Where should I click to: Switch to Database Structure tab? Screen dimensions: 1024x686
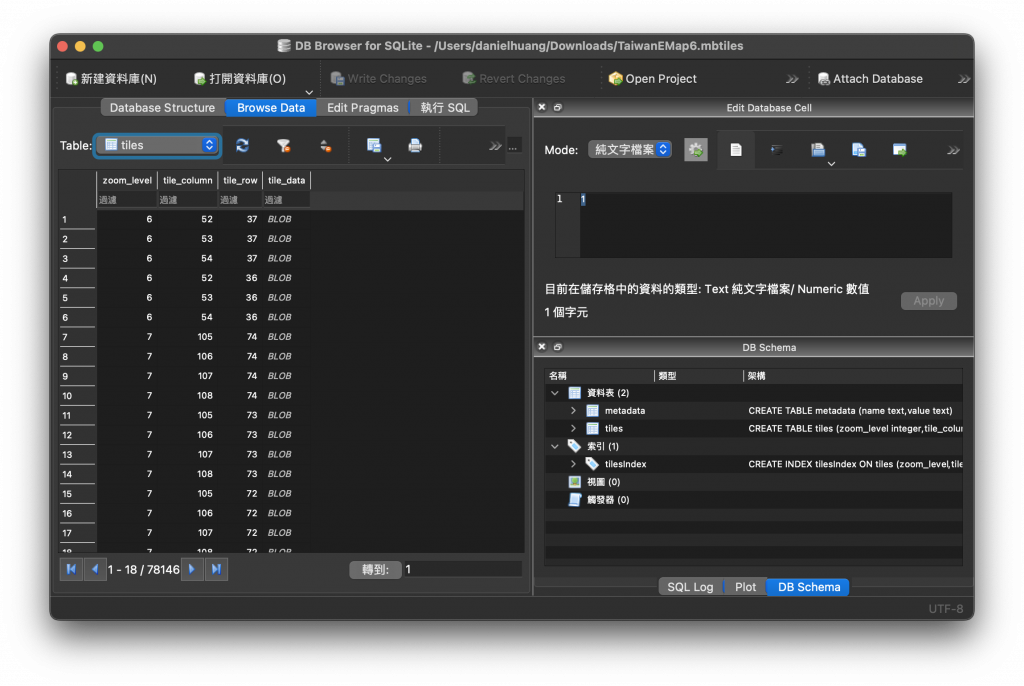click(163, 107)
